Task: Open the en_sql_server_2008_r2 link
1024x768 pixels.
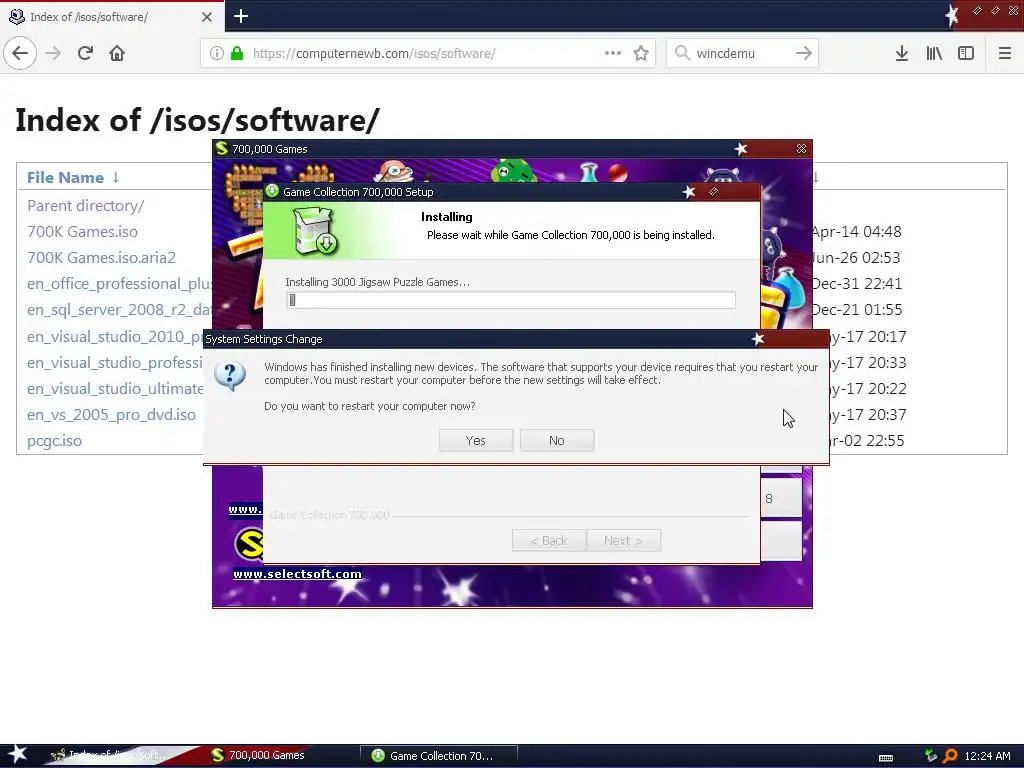Action: pos(119,310)
